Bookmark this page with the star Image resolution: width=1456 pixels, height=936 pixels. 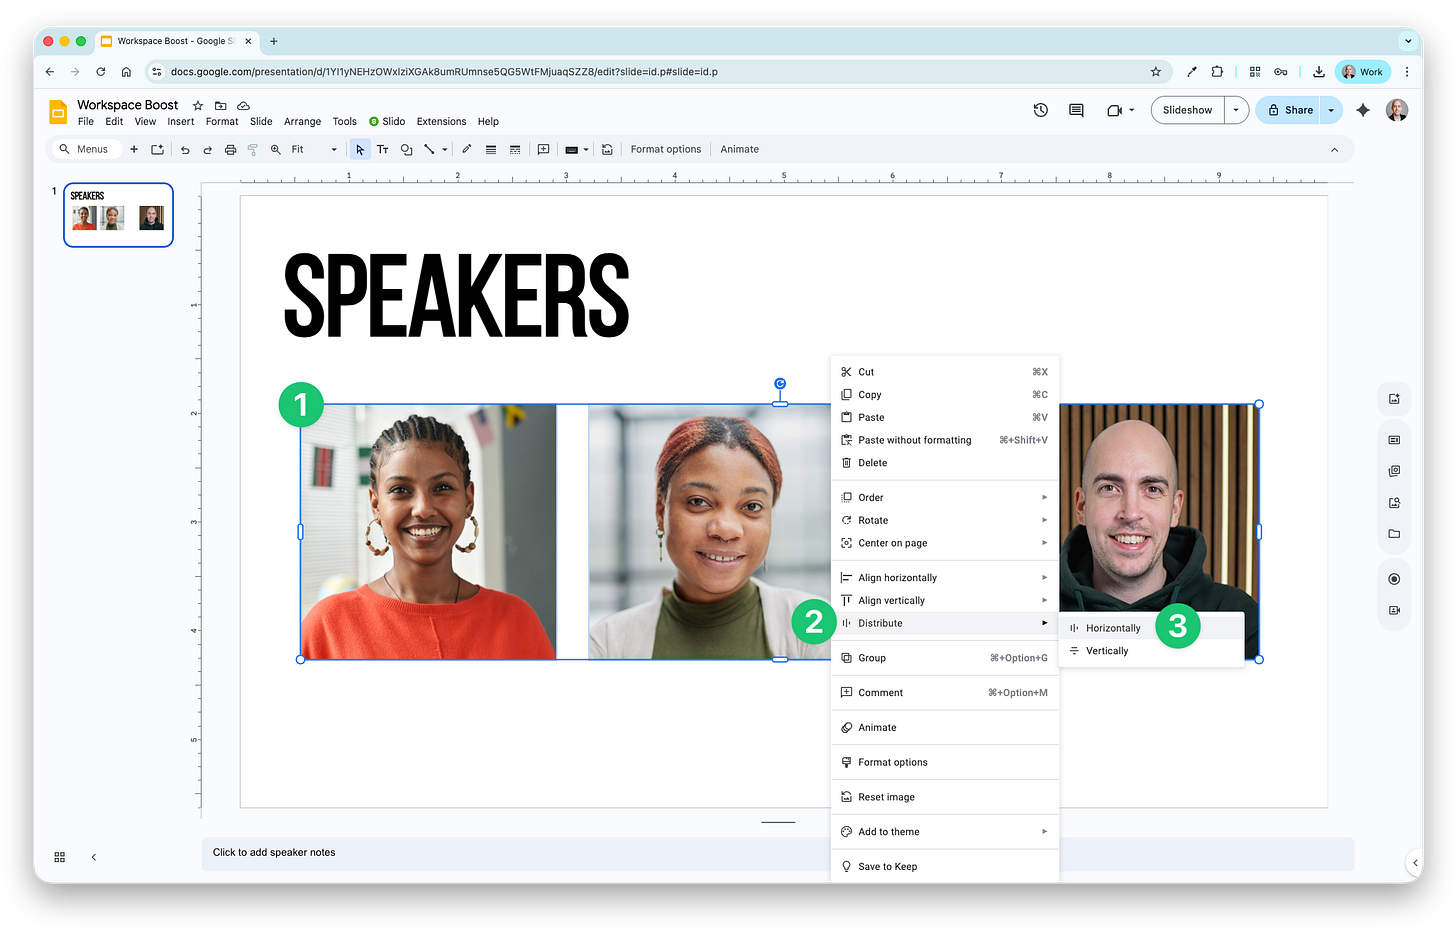click(1156, 72)
